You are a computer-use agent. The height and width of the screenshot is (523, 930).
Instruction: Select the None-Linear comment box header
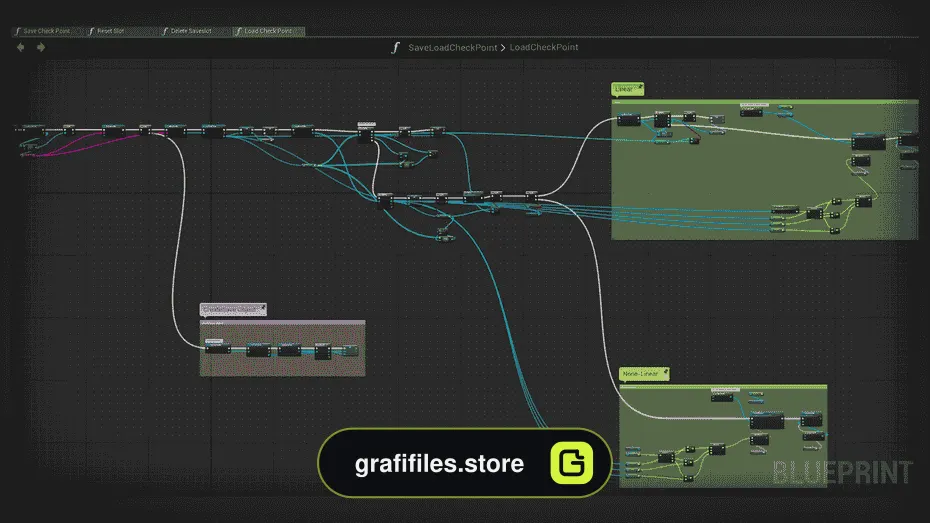pos(723,387)
